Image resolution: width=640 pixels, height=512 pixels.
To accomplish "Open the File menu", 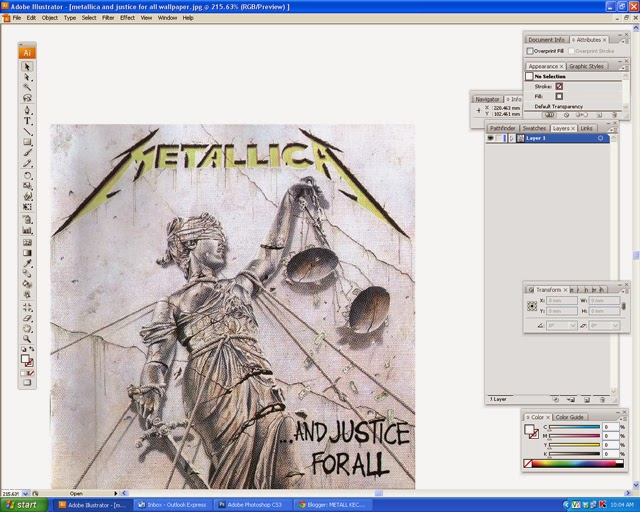I will click(17, 18).
